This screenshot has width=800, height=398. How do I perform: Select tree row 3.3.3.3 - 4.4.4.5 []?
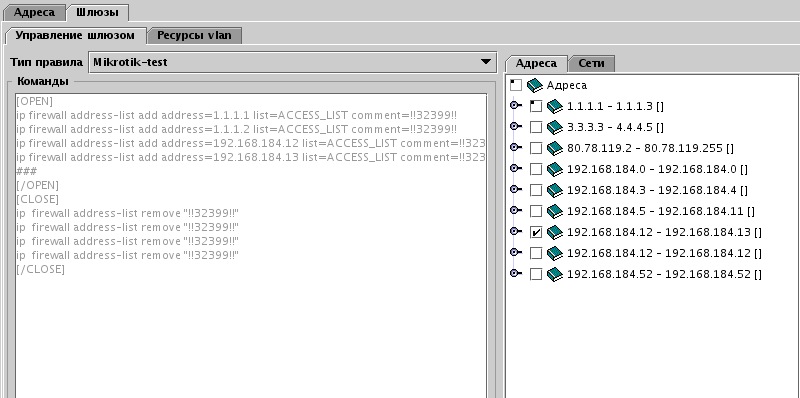[615, 127]
